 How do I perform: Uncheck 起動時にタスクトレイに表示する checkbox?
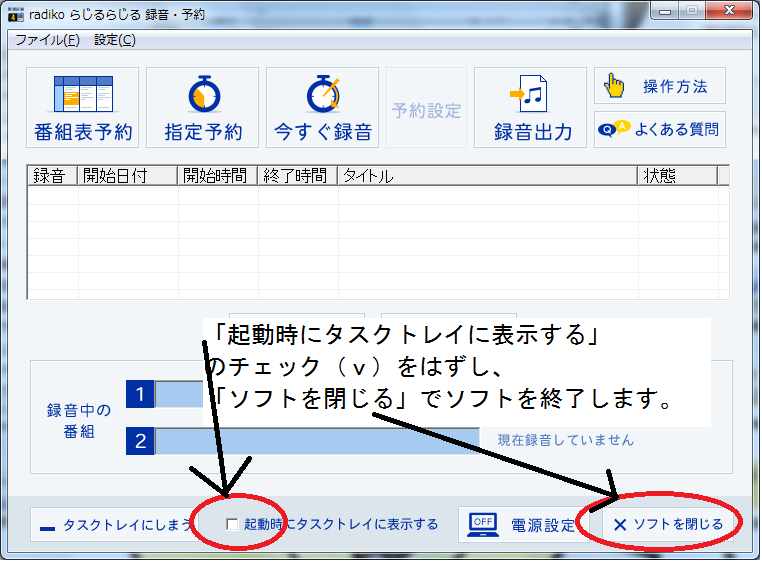pyautogui.click(x=232, y=525)
